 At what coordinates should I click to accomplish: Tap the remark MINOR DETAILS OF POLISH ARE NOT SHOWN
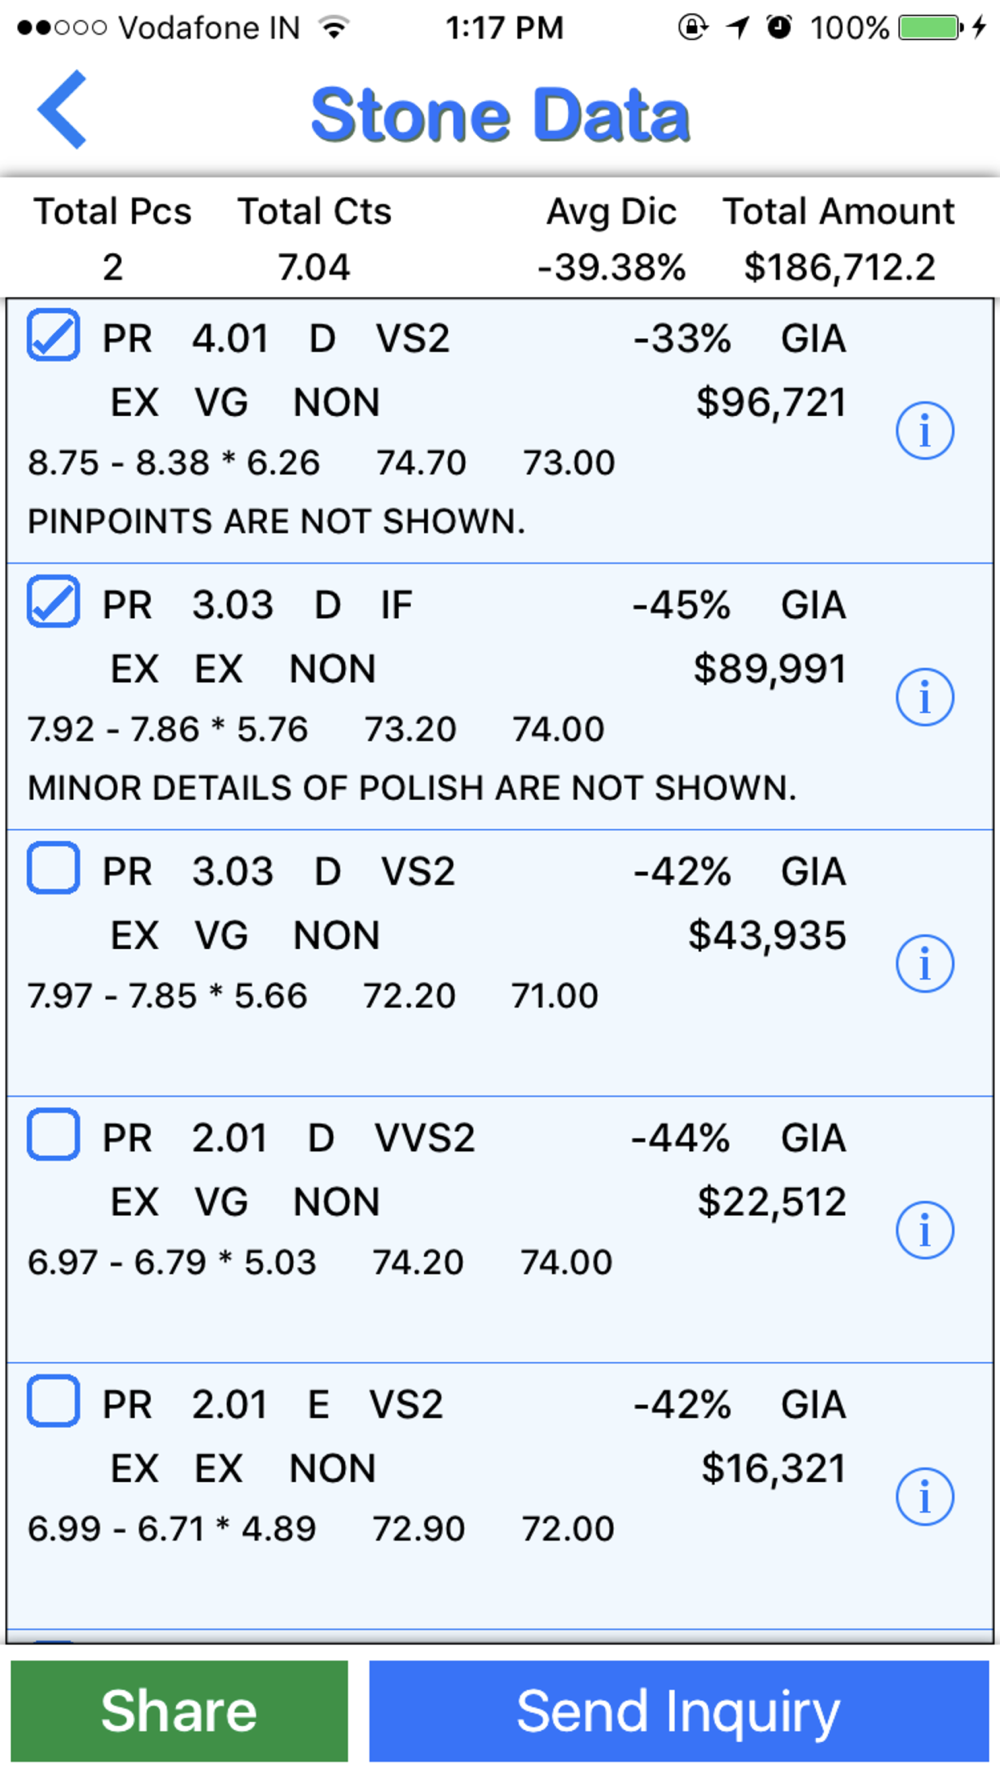coord(412,788)
